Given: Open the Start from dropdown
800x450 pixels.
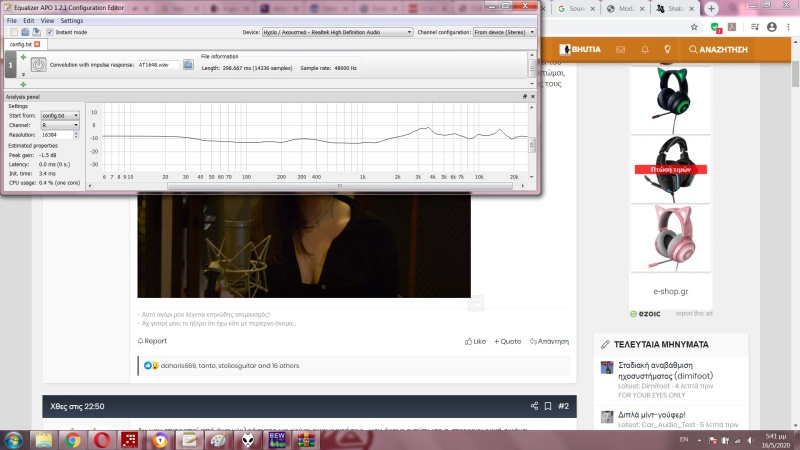Looking at the screenshot, I should (60, 116).
